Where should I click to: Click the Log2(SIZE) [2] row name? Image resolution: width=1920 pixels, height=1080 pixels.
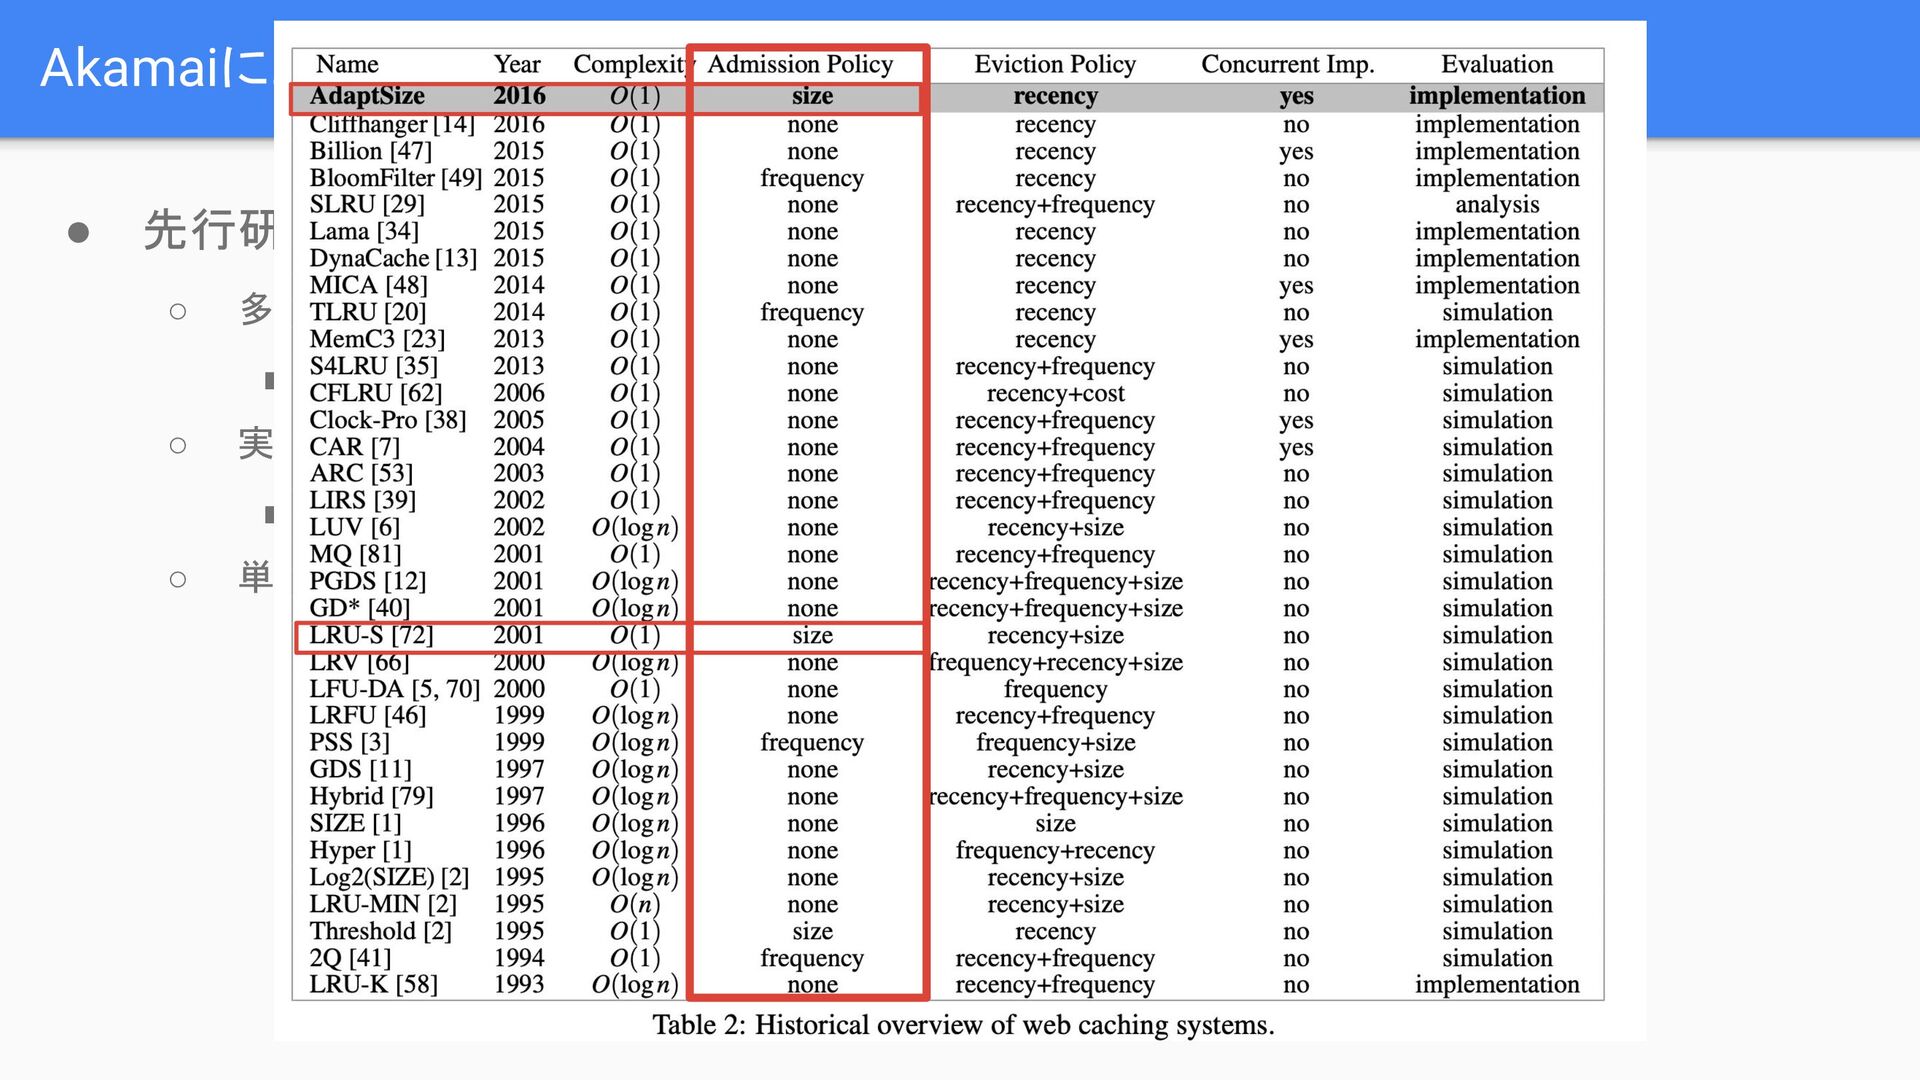[x=389, y=877]
